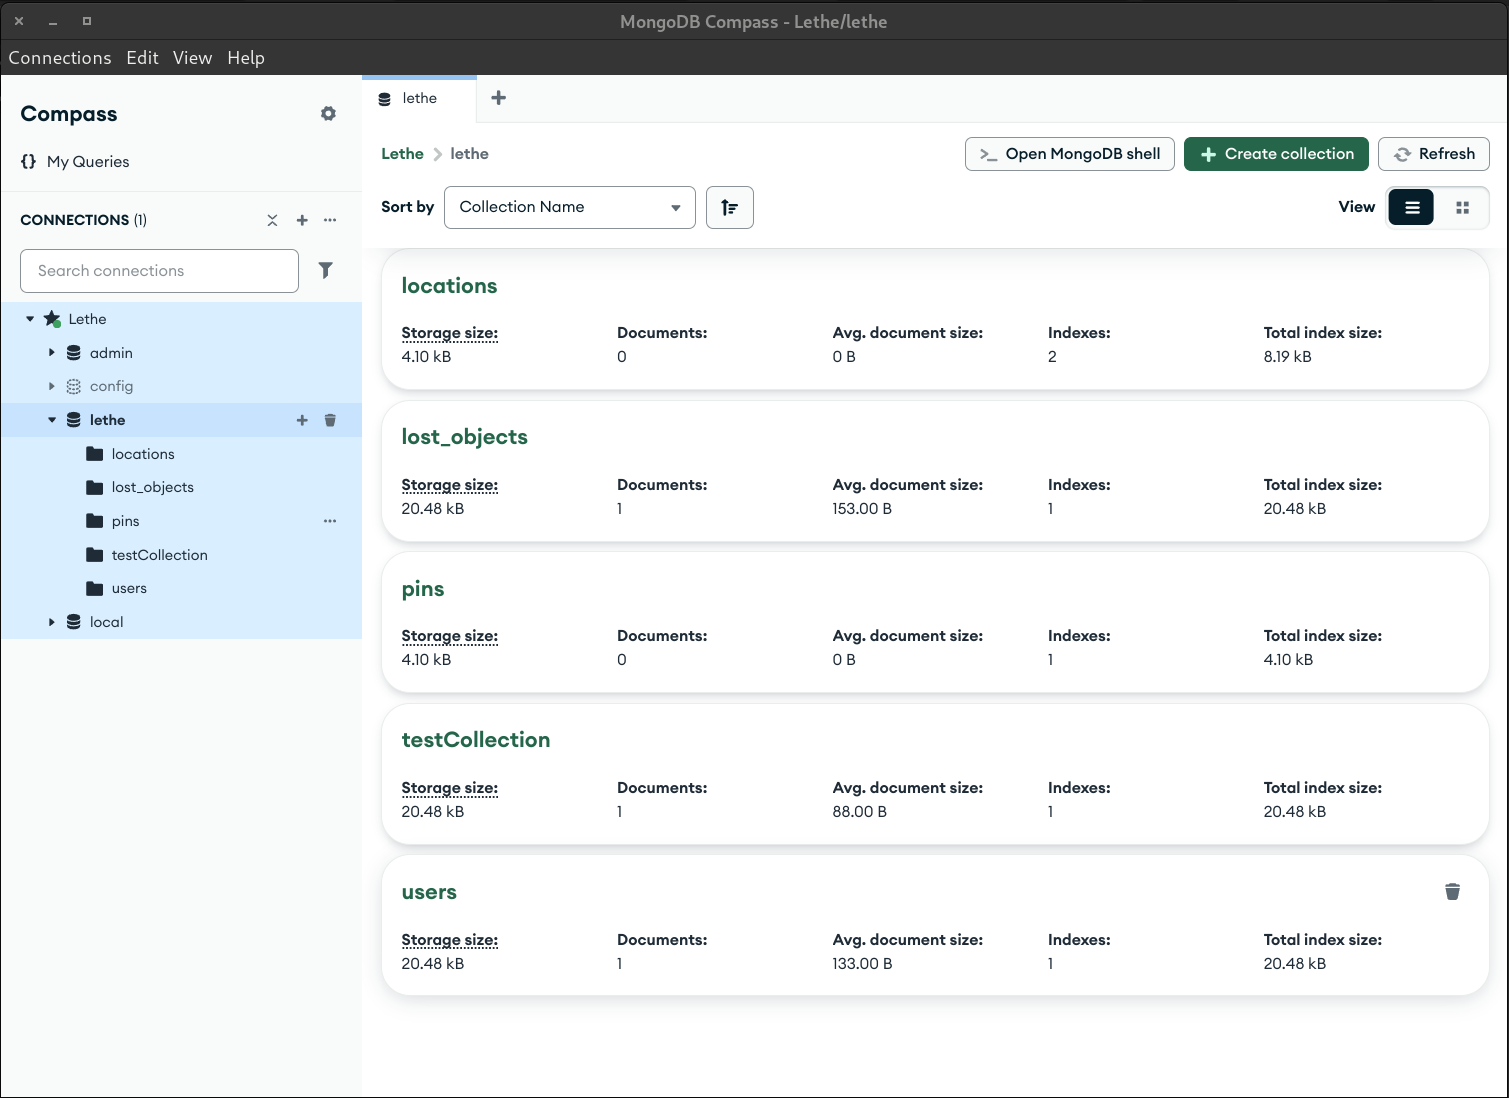Open the testCollection card title
The height and width of the screenshot is (1098, 1509).
point(475,740)
